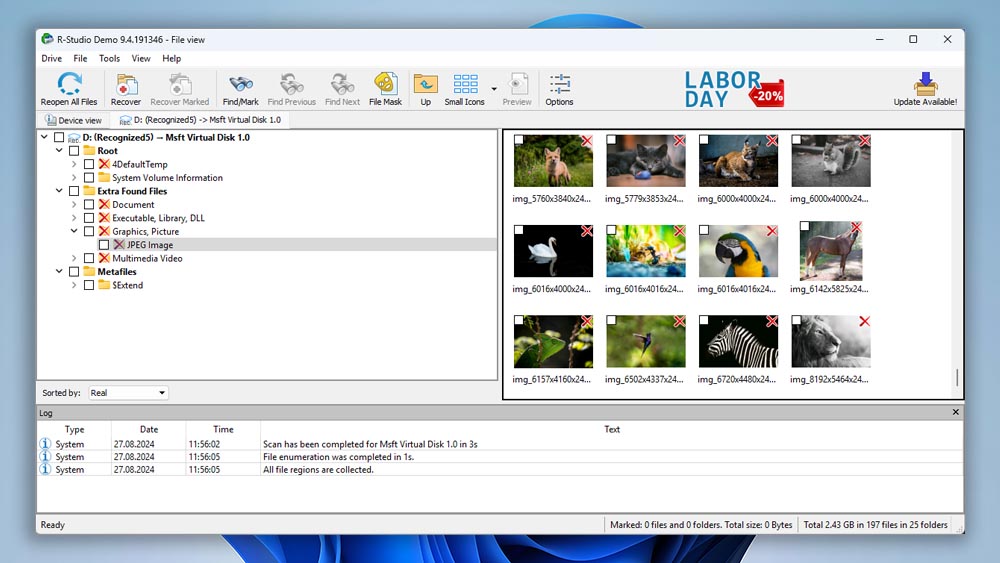Click the Time column header in Log
Image resolution: width=1000 pixels, height=563 pixels.
(x=223, y=429)
